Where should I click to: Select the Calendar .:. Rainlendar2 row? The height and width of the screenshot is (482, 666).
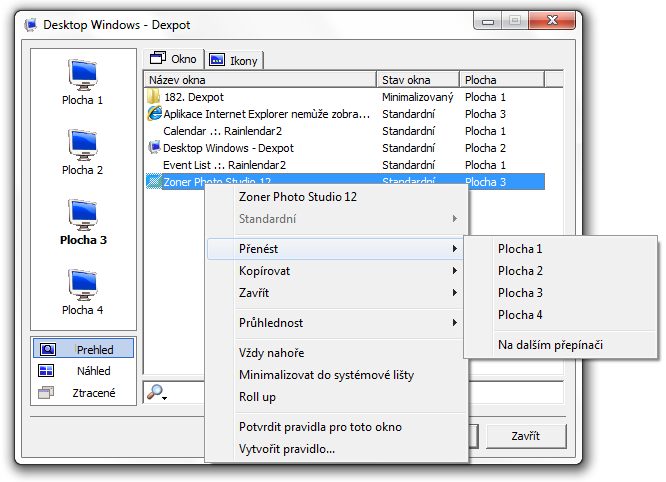coord(345,131)
